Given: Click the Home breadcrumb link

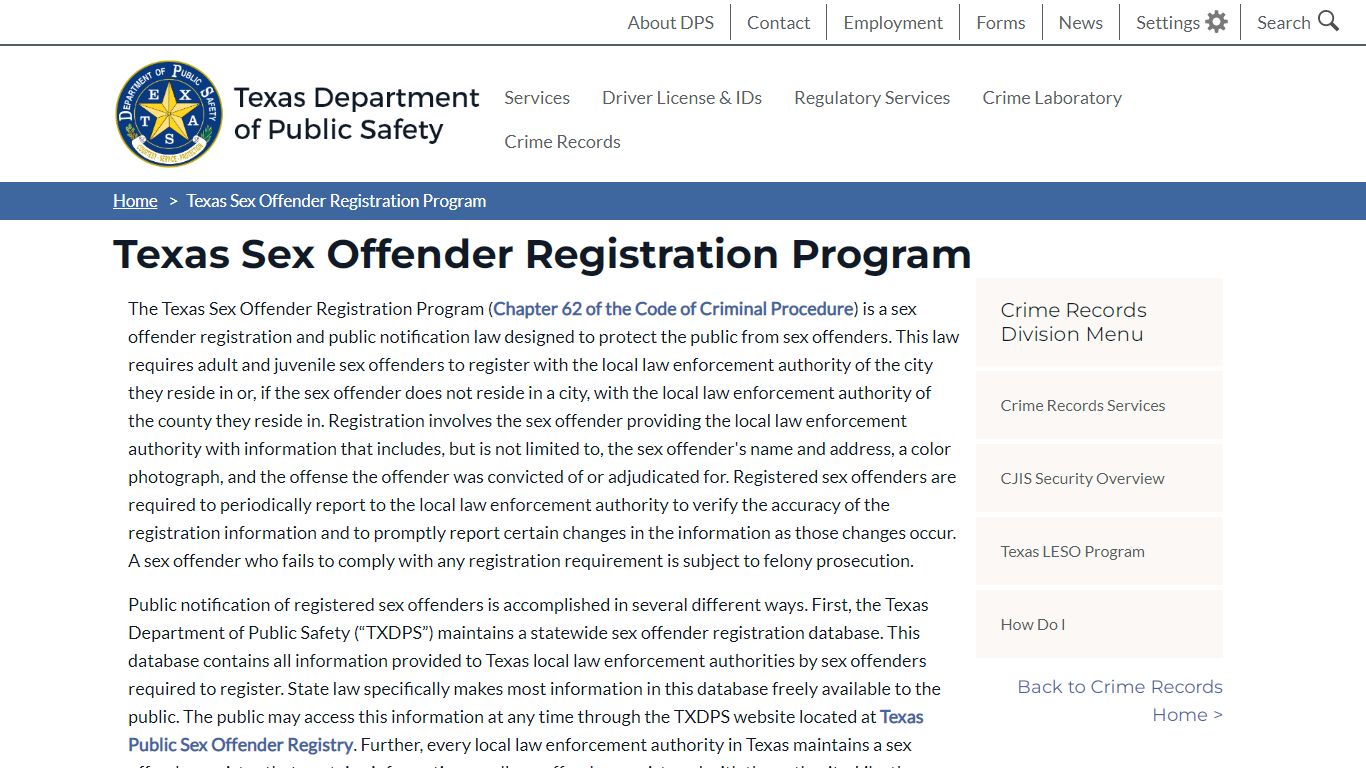Looking at the screenshot, I should tap(135, 200).
